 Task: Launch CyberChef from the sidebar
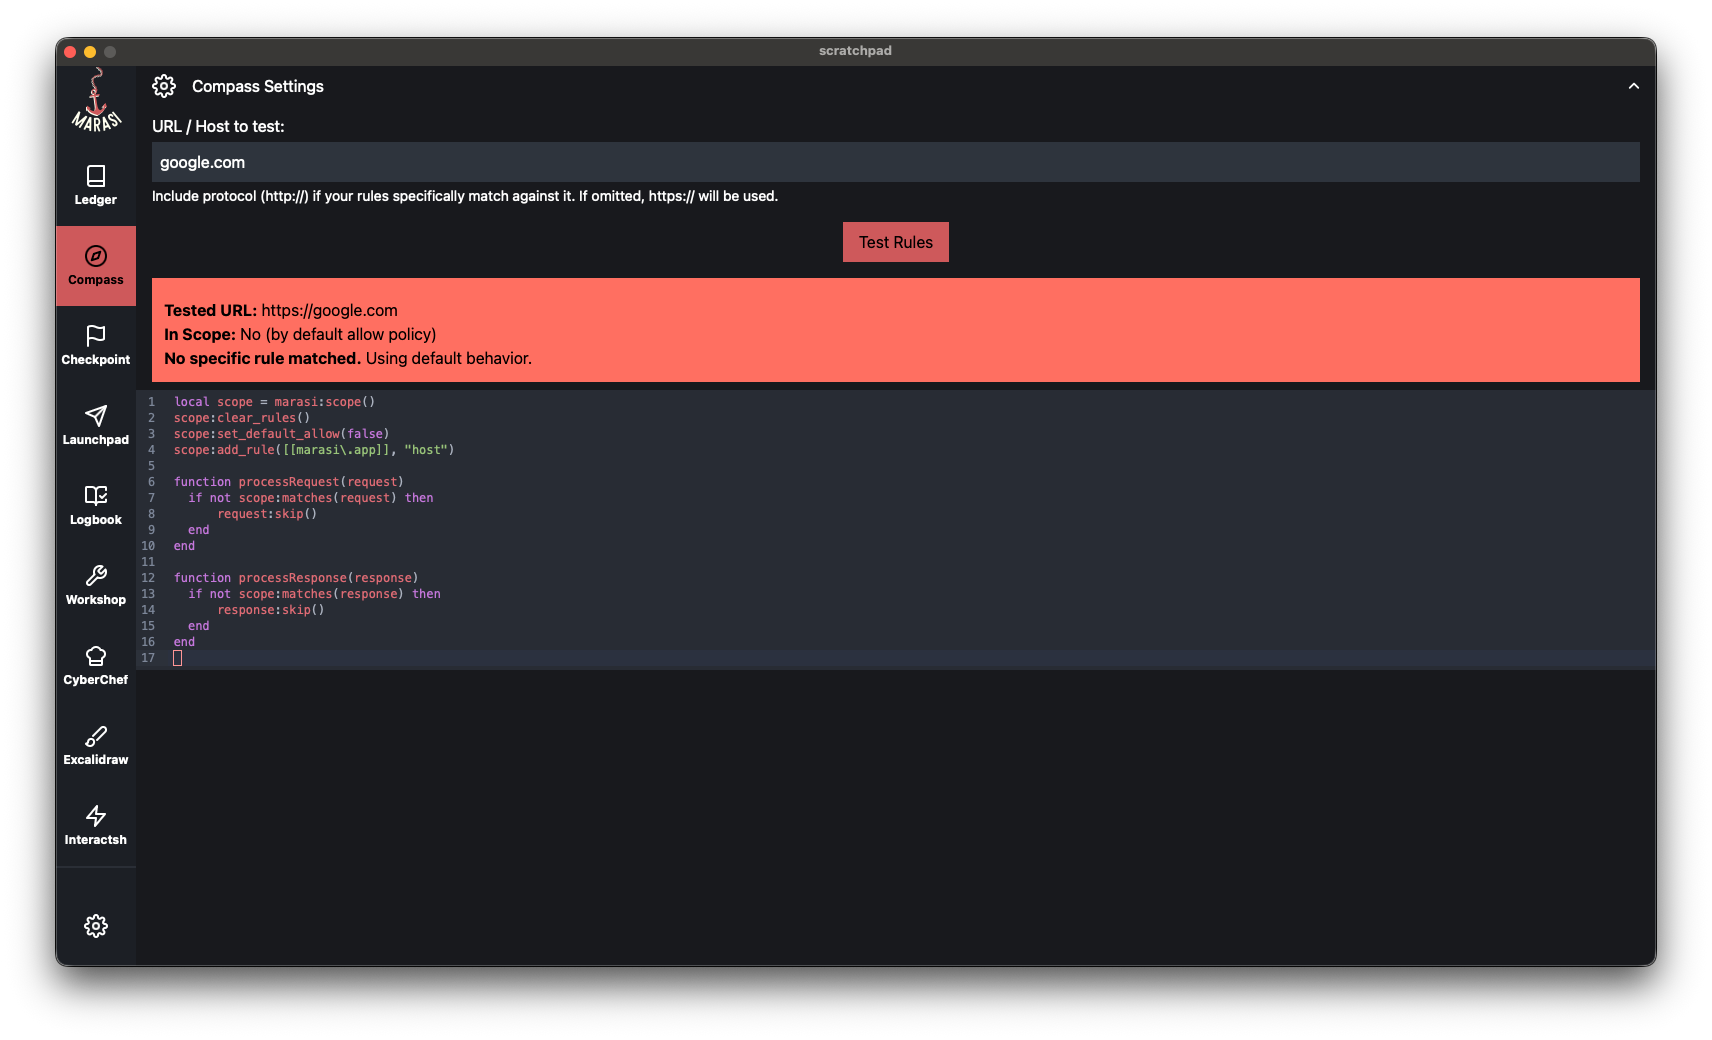tap(96, 666)
